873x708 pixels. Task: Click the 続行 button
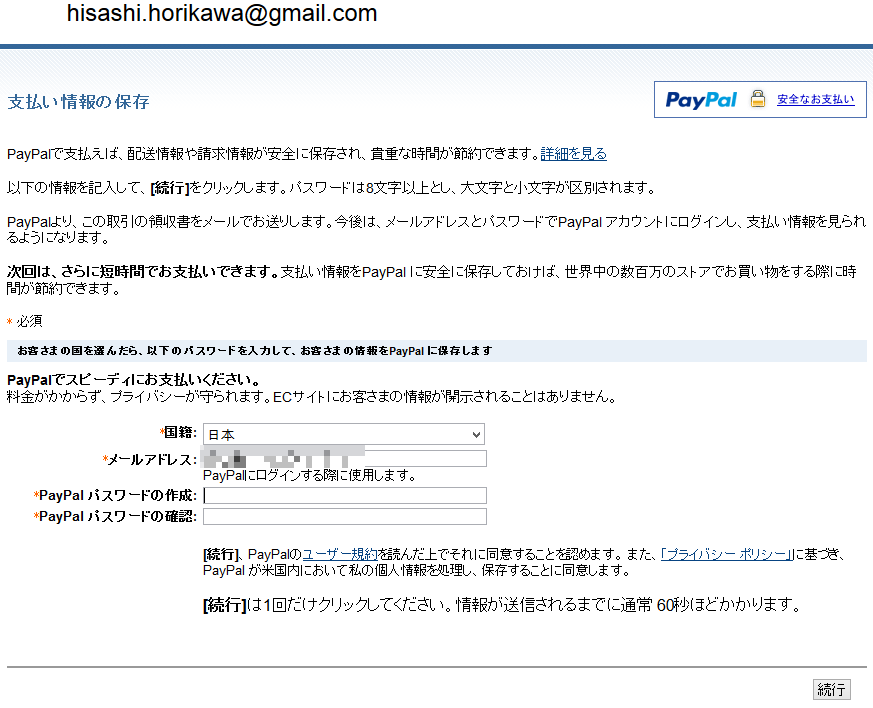coord(832,690)
